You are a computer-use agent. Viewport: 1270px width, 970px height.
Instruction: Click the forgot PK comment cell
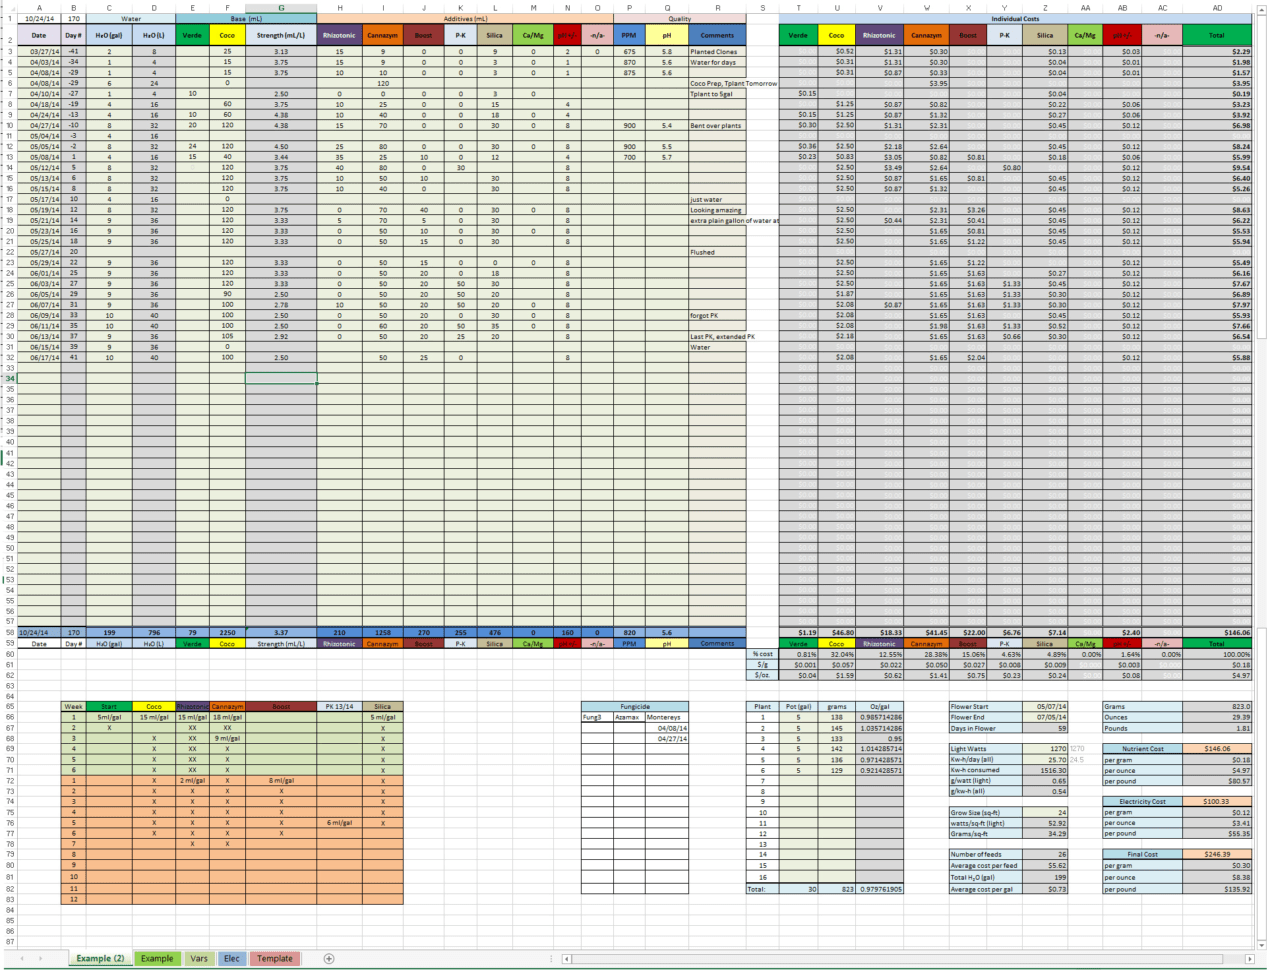[717, 315]
